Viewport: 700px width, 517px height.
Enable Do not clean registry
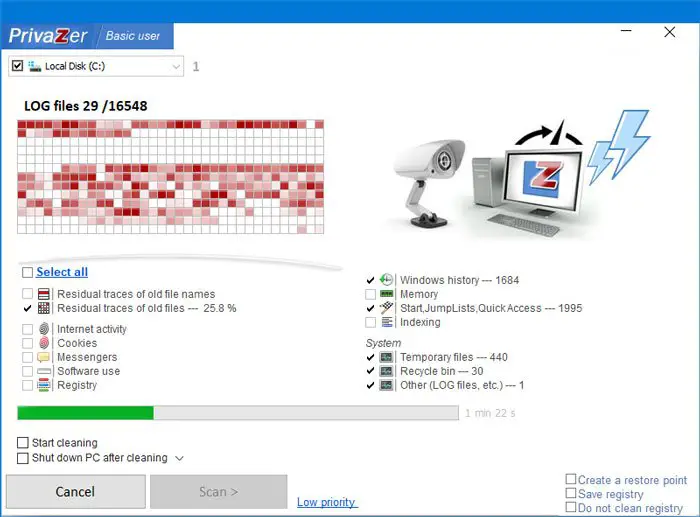571,507
